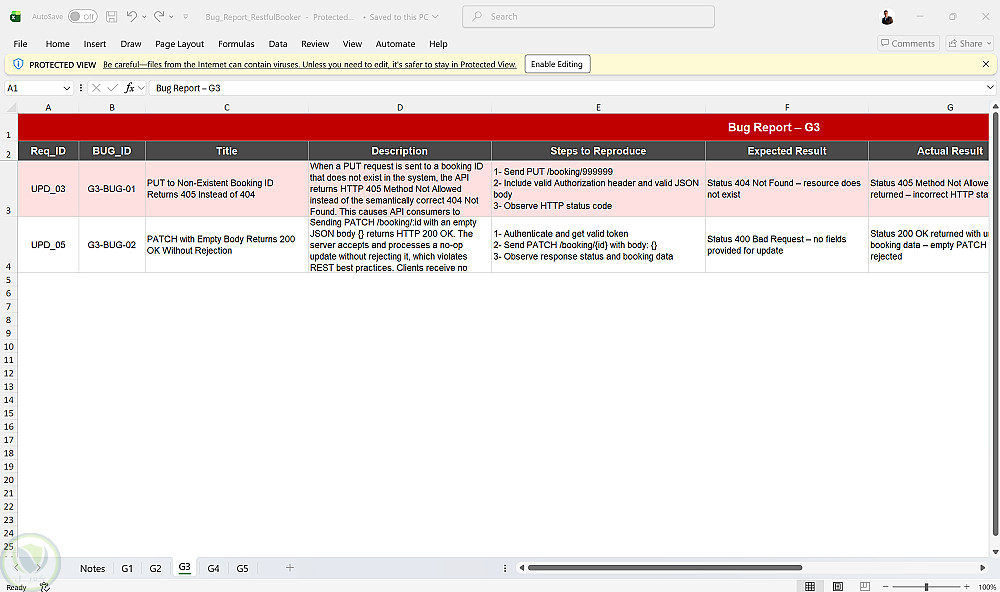
Task: Switch to the G4 sheet tab
Action: pyautogui.click(x=213, y=568)
